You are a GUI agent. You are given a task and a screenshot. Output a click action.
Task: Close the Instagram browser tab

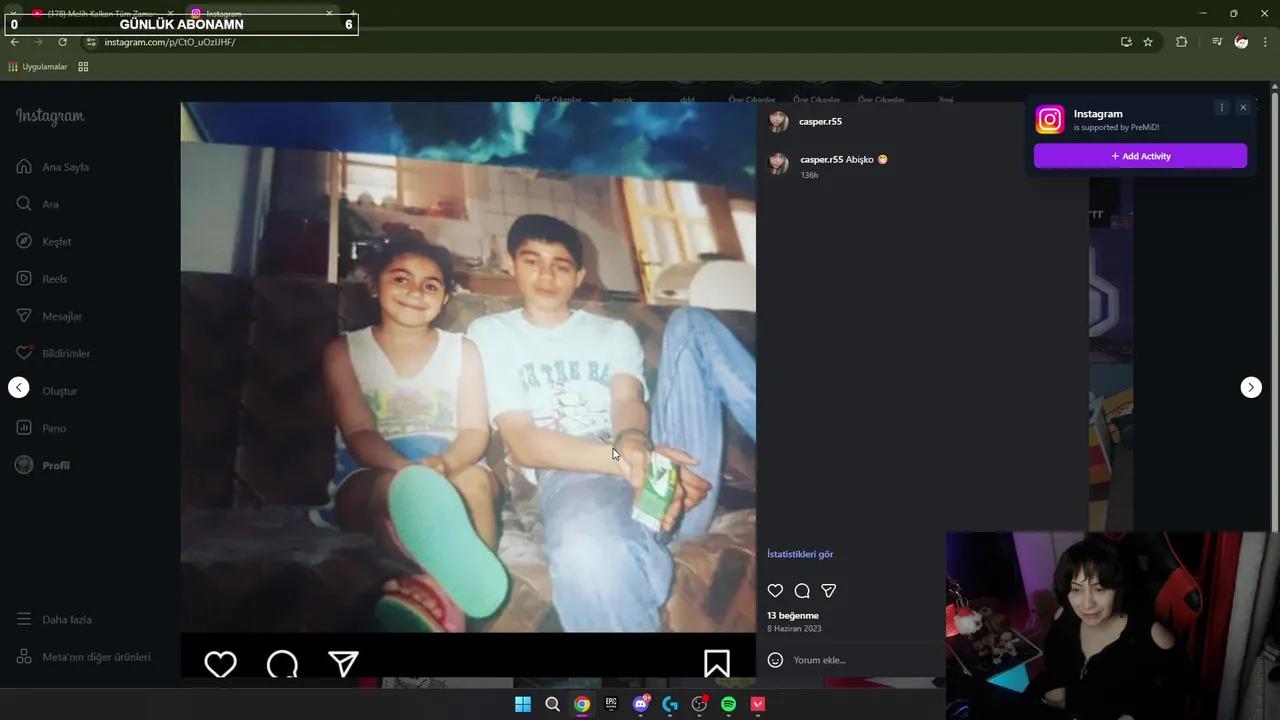(329, 13)
